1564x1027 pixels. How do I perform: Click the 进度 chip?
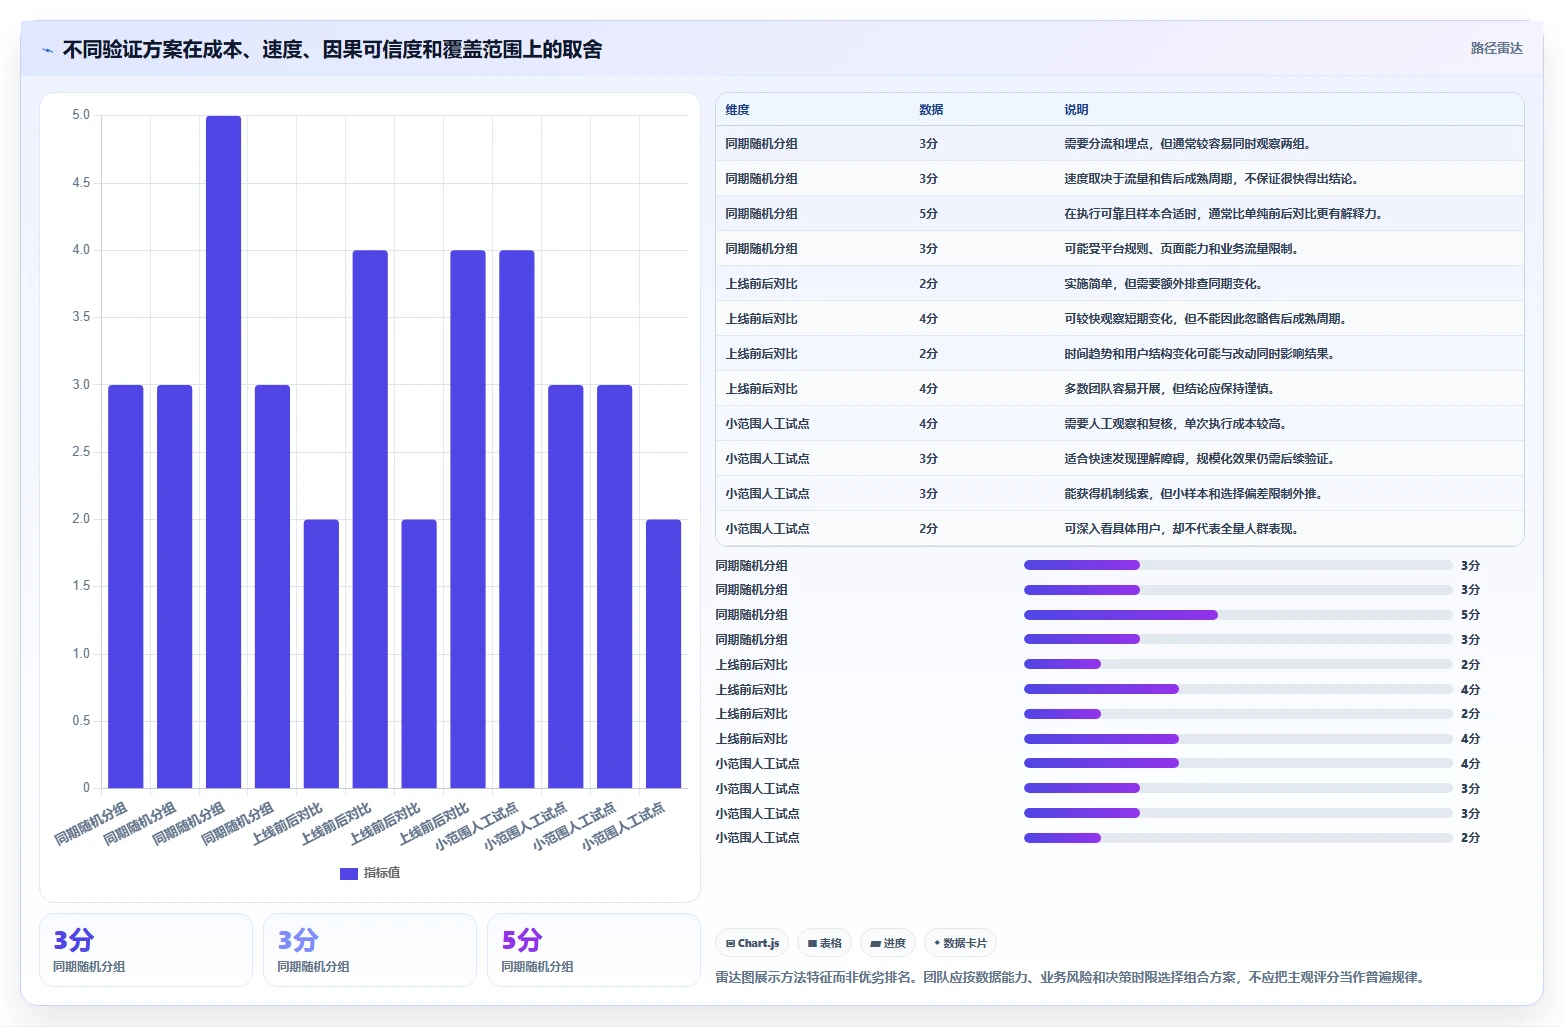pyautogui.click(x=888, y=943)
